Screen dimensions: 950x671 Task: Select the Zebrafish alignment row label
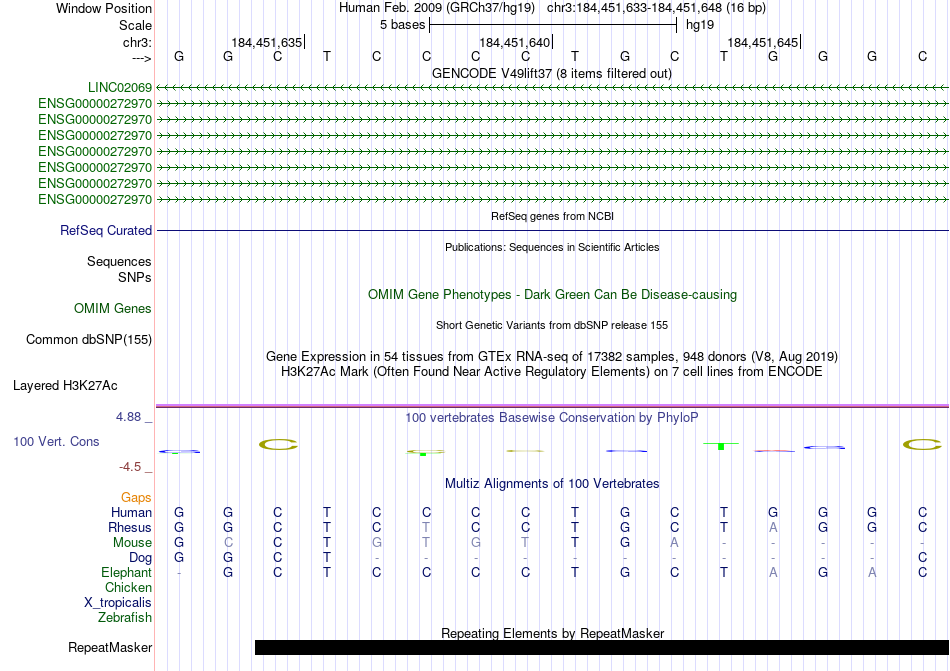[x=125, y=618]
